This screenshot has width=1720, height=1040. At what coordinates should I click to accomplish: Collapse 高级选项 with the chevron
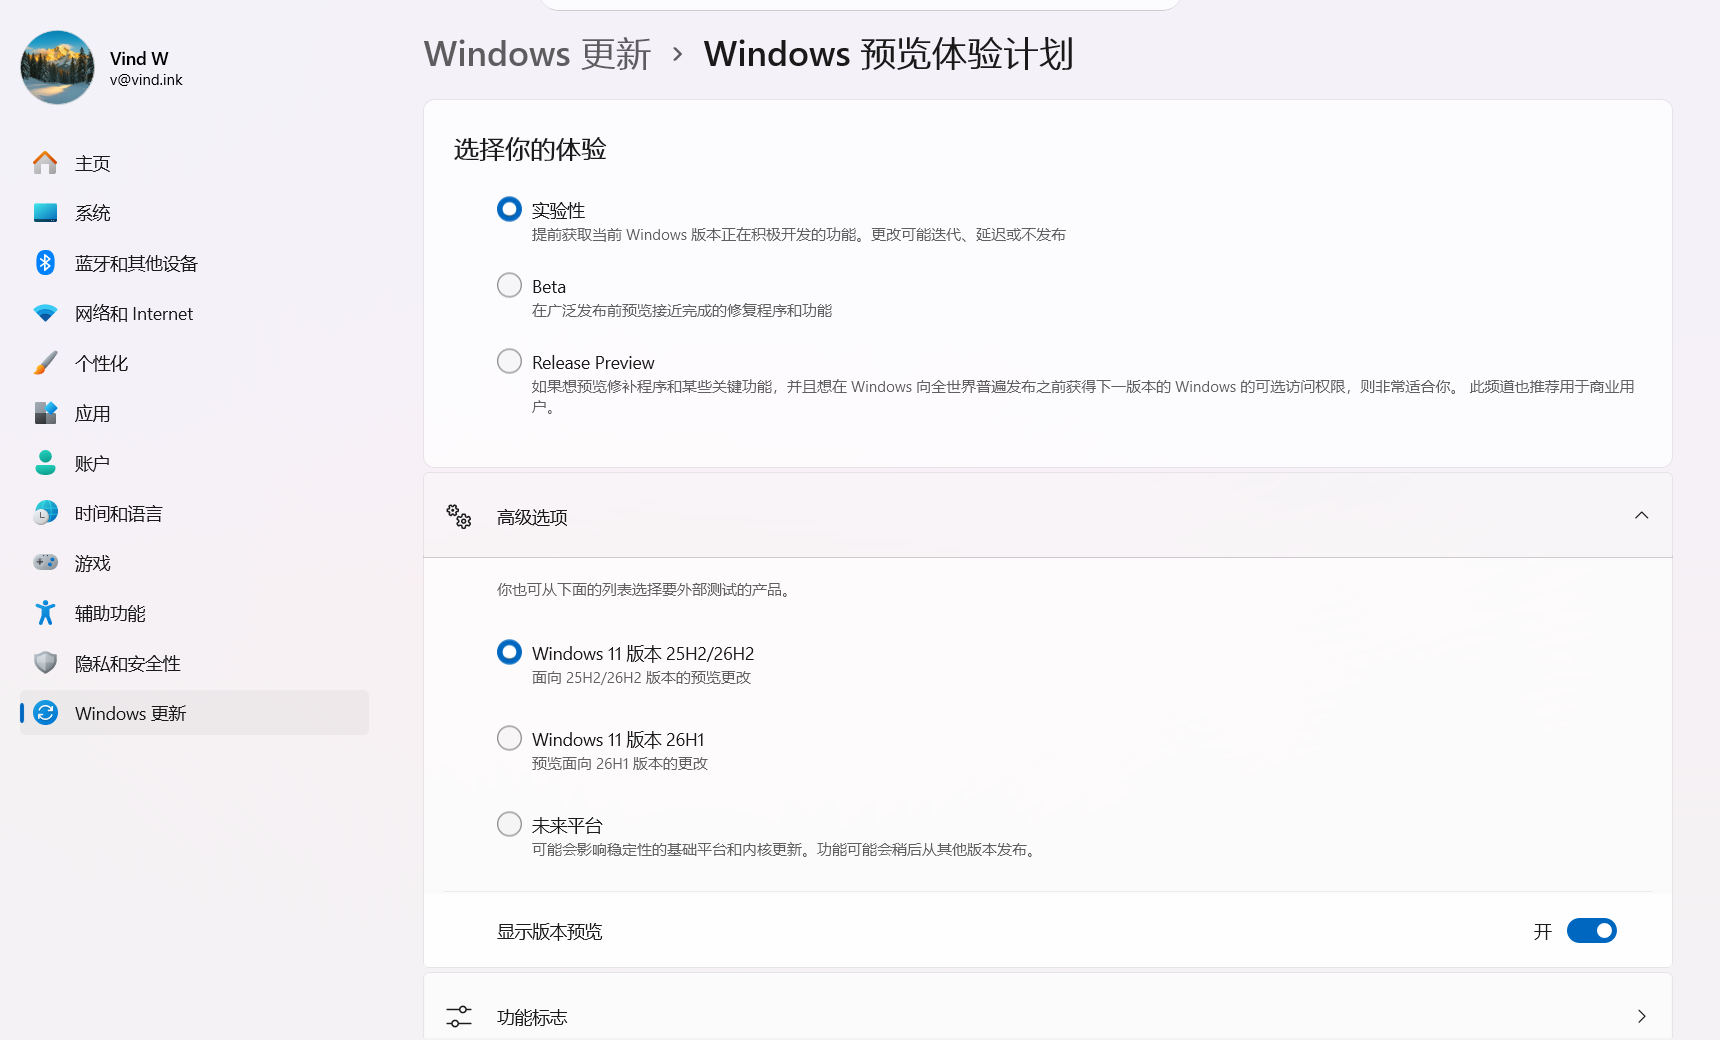pyautogui.click(x=1641, y=516)
